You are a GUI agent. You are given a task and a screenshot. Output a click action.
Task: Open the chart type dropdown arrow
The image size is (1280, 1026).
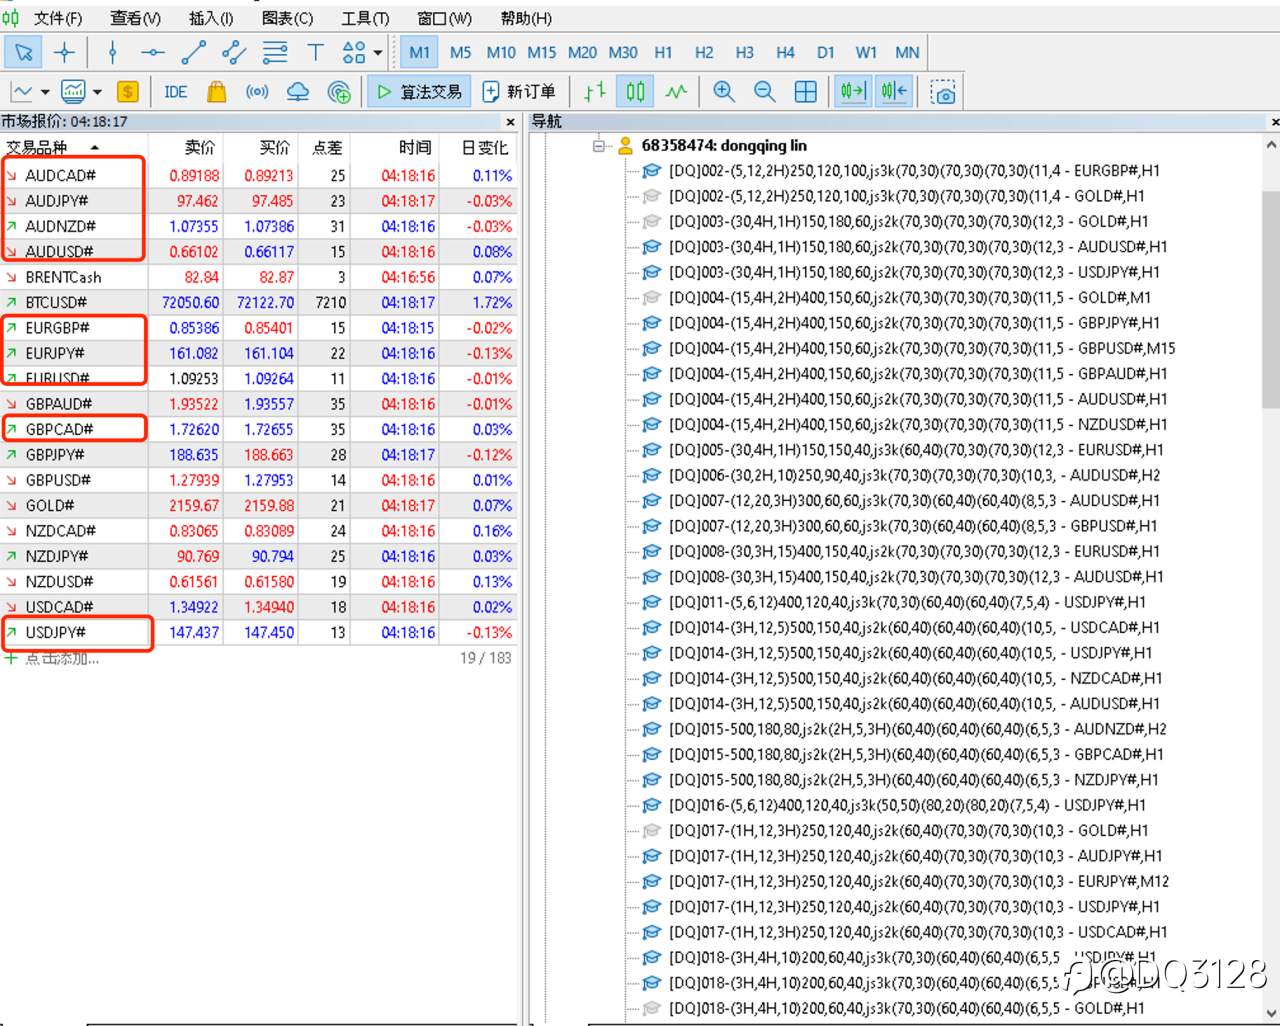(45, 92)
